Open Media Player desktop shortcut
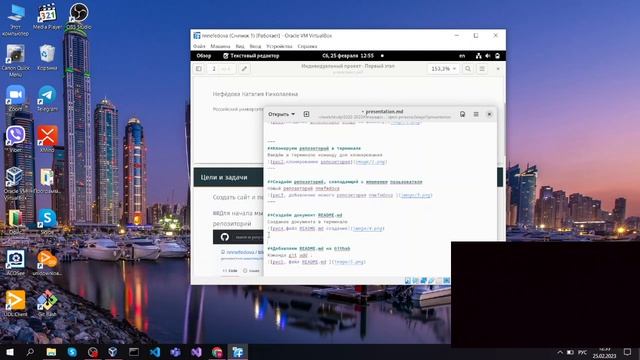 (47, 16)
